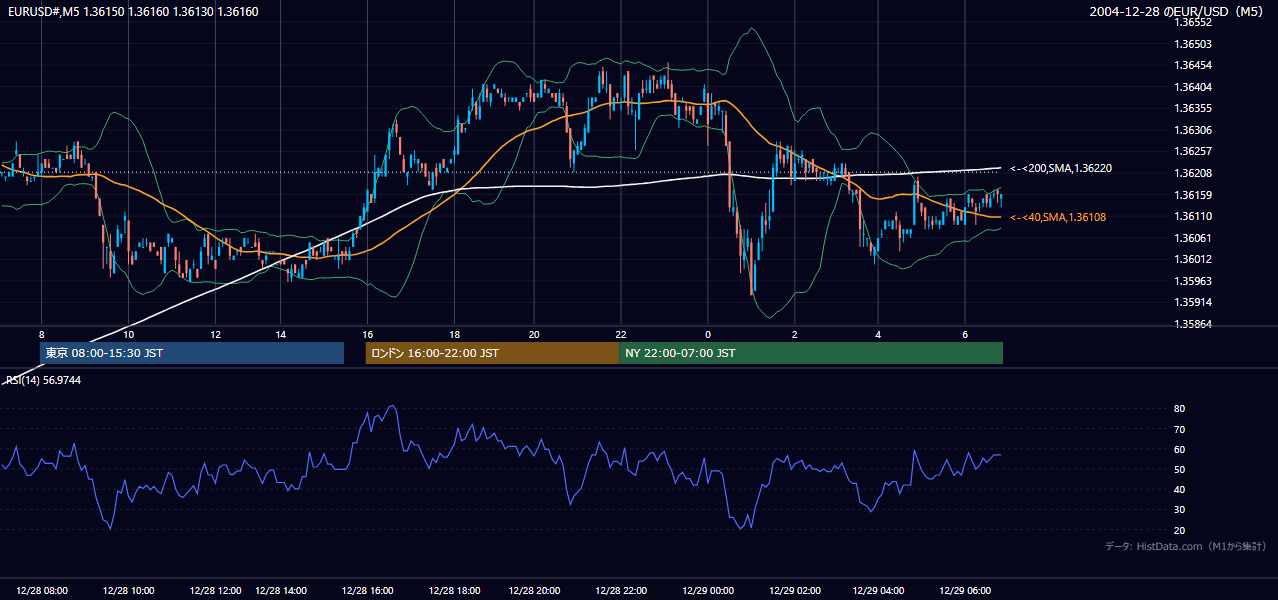Click the 1.36355 price axis label

[x=1193, y=108]
